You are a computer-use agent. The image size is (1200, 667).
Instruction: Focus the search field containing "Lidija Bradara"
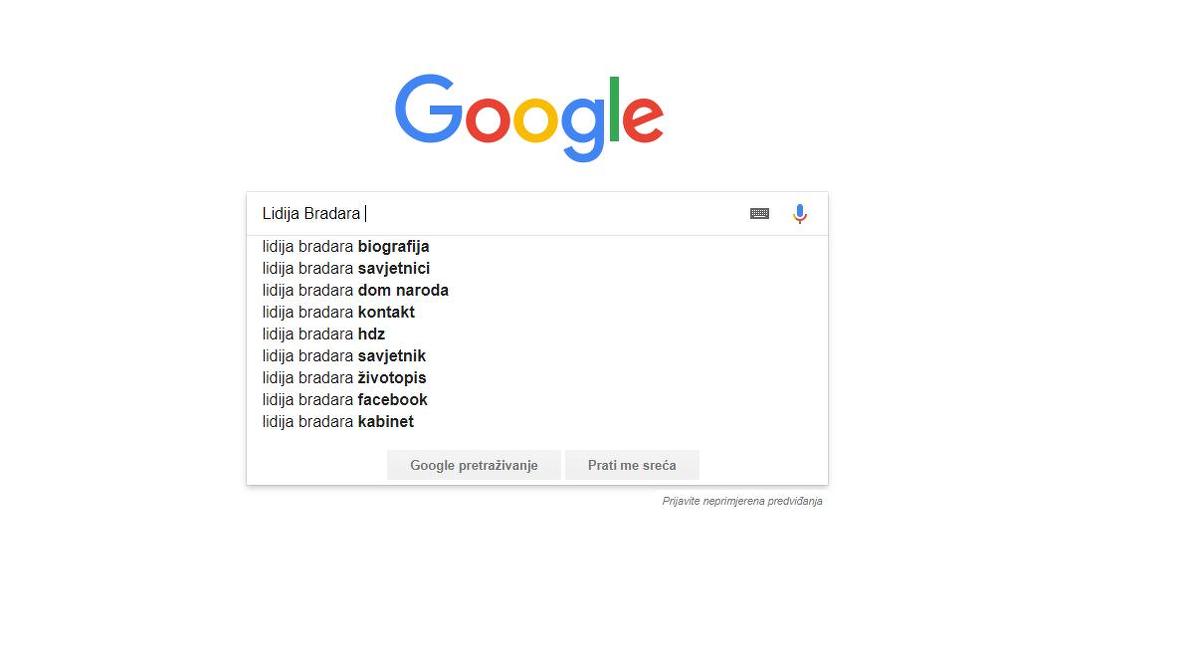pyautogui.click(x=500, y=214)
